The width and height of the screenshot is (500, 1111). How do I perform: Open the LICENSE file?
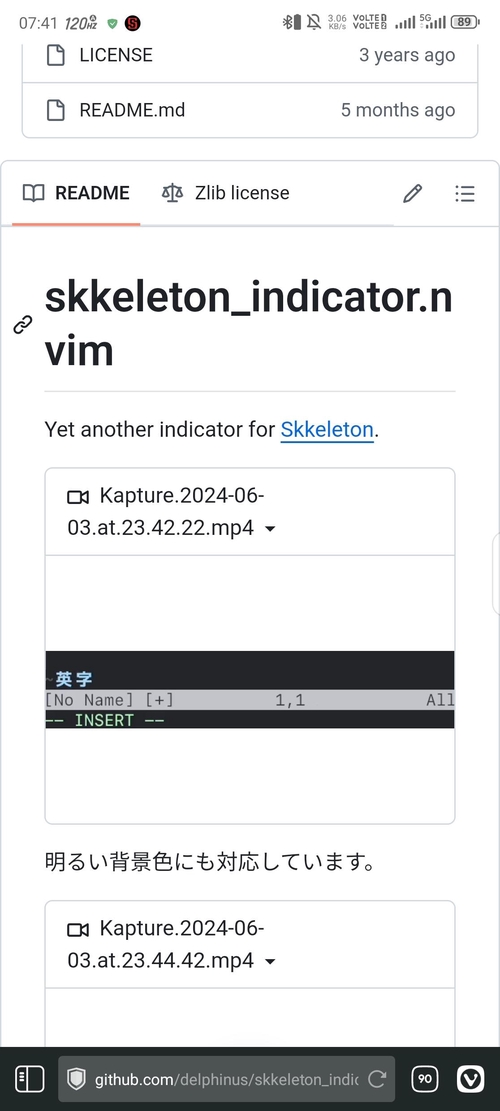tap(116, 55)
